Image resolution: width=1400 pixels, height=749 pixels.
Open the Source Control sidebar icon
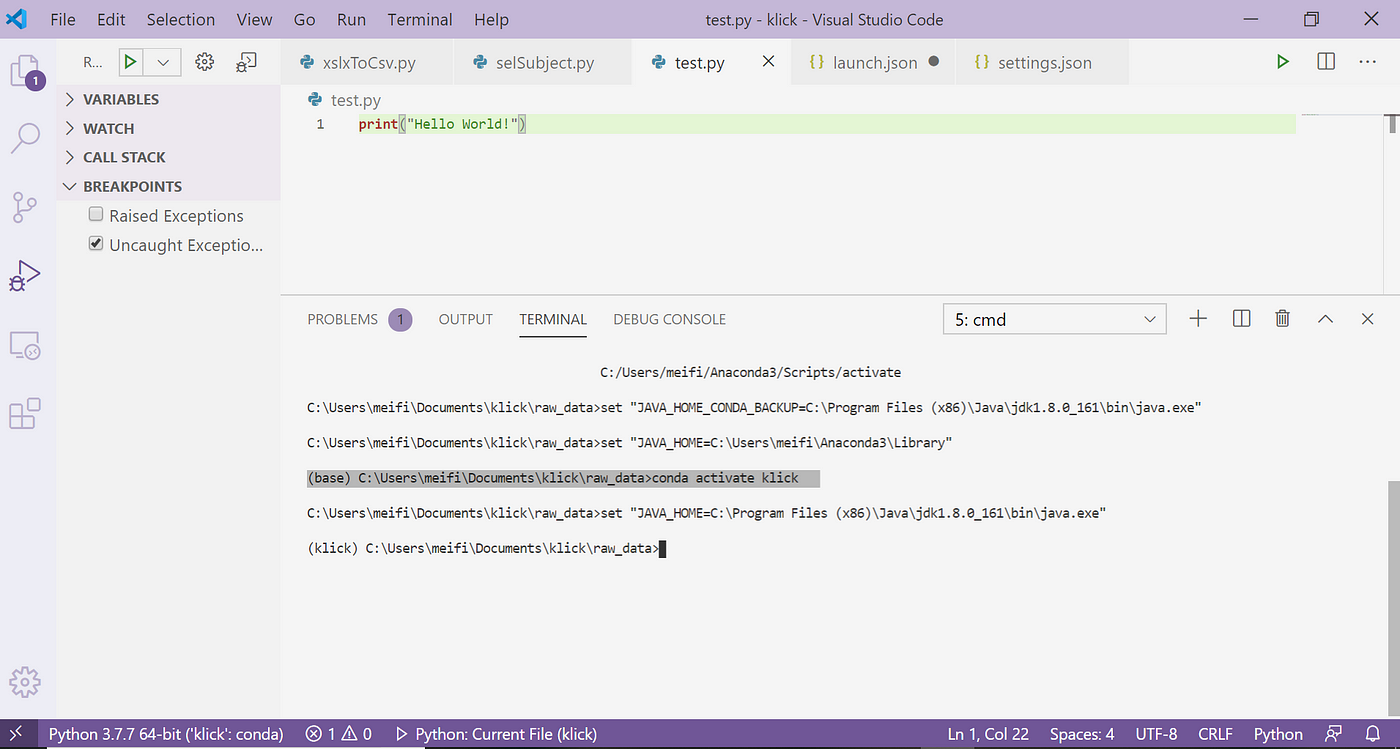[x=25, y=207]
